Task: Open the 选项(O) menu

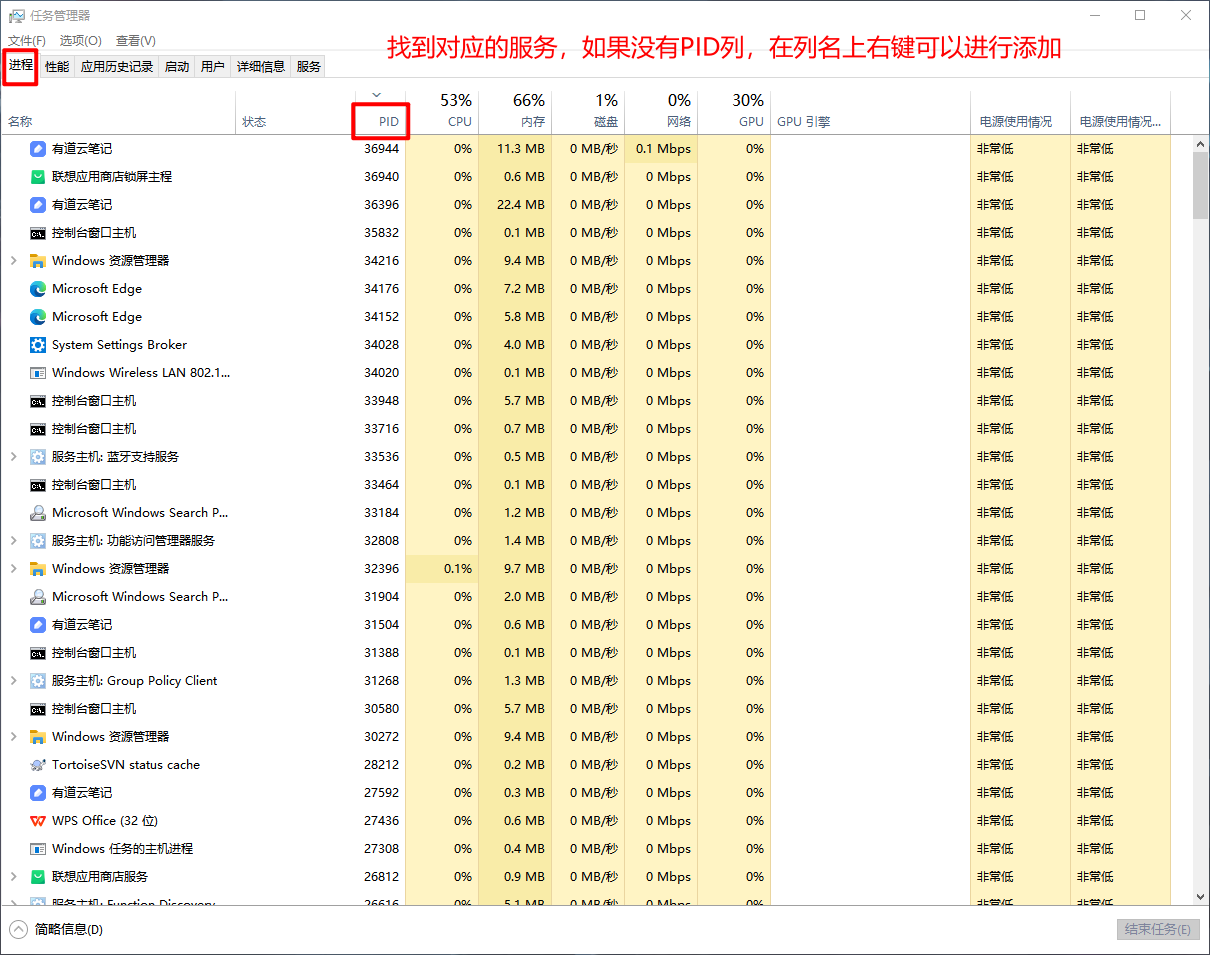Action: 81,40
